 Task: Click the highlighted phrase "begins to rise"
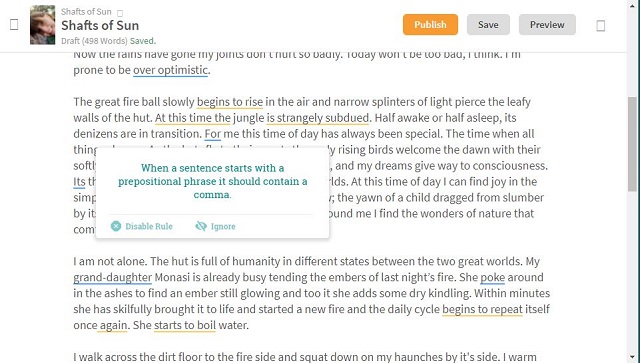click(230, 102)
